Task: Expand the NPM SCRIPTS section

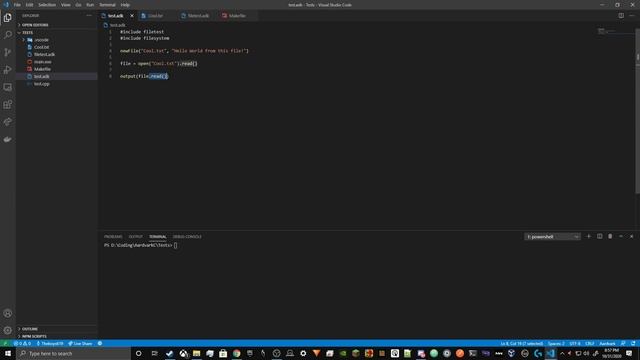Action: 57,336
